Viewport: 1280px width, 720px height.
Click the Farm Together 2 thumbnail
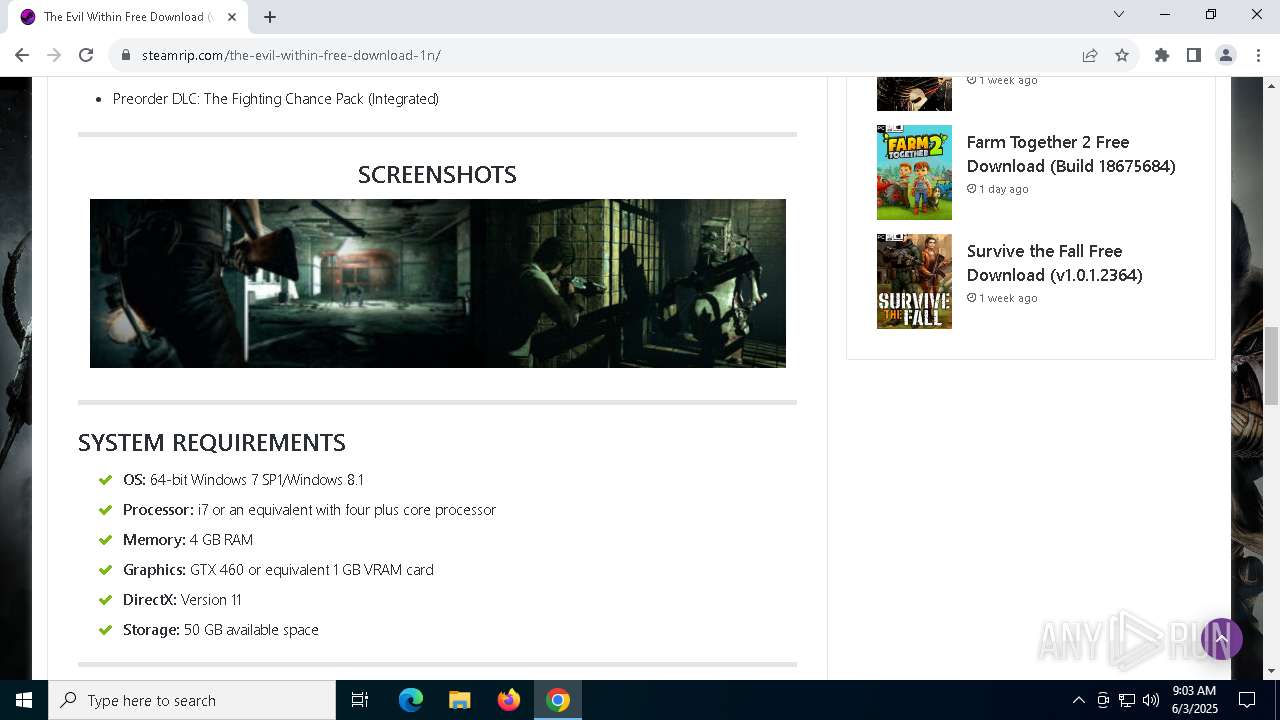point(914,172)
